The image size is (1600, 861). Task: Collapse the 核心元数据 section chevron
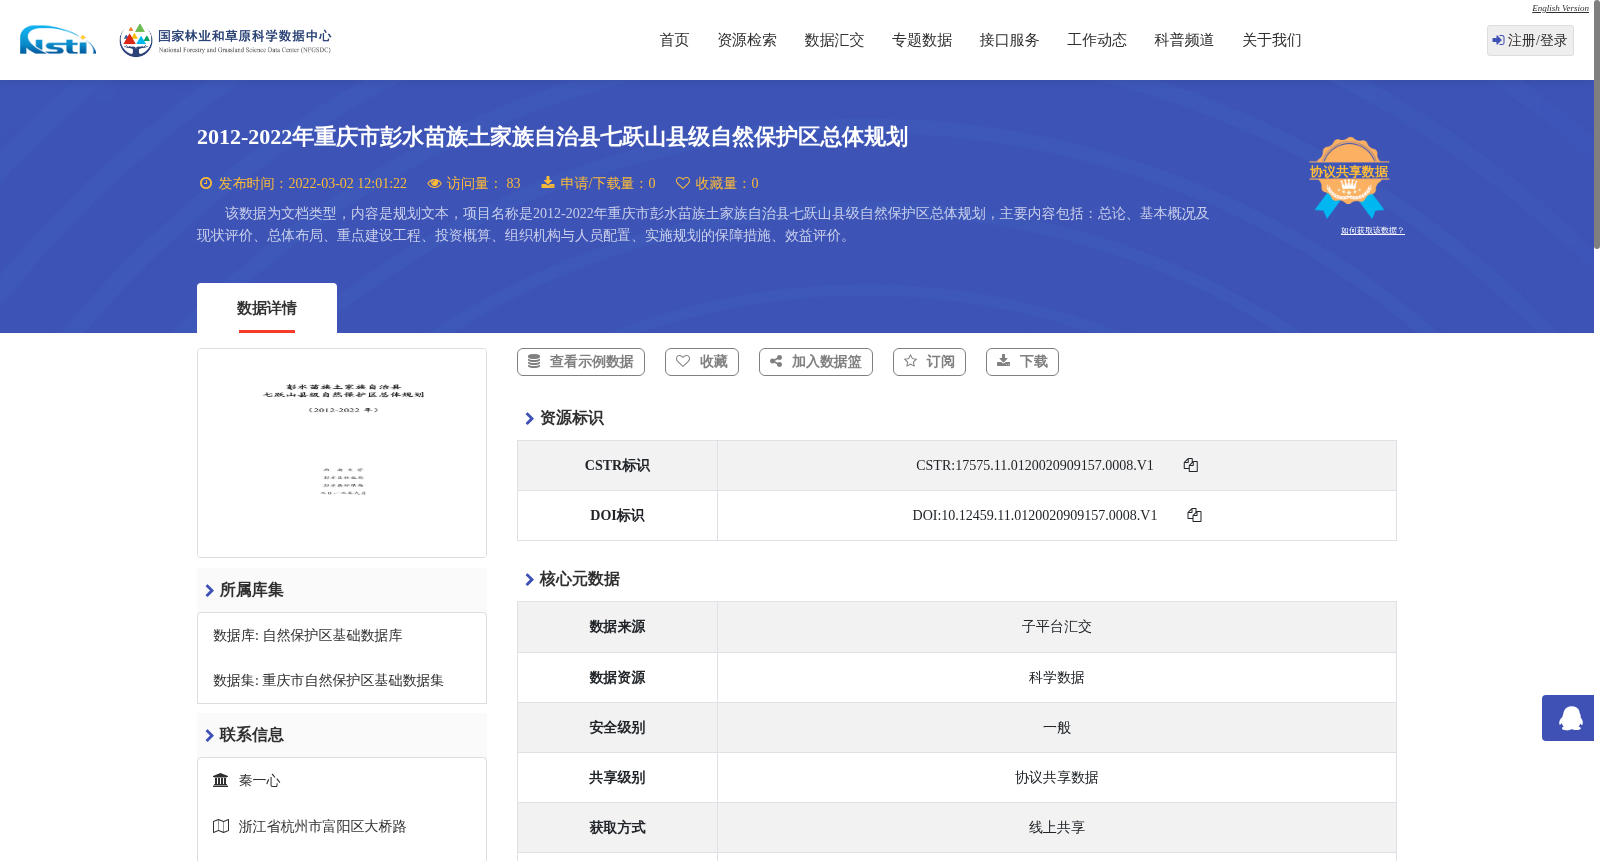pyautogui.click(x=529, y=579)
